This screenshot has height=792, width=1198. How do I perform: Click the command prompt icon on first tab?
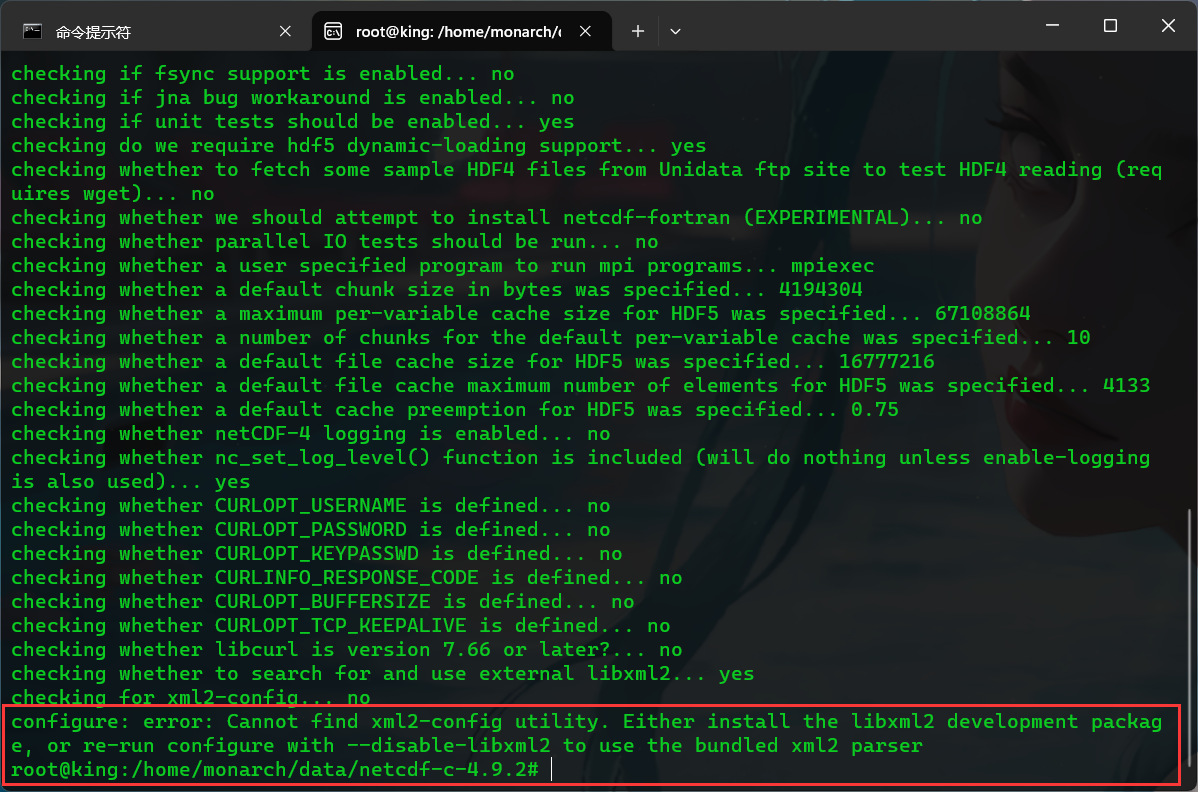32,31
